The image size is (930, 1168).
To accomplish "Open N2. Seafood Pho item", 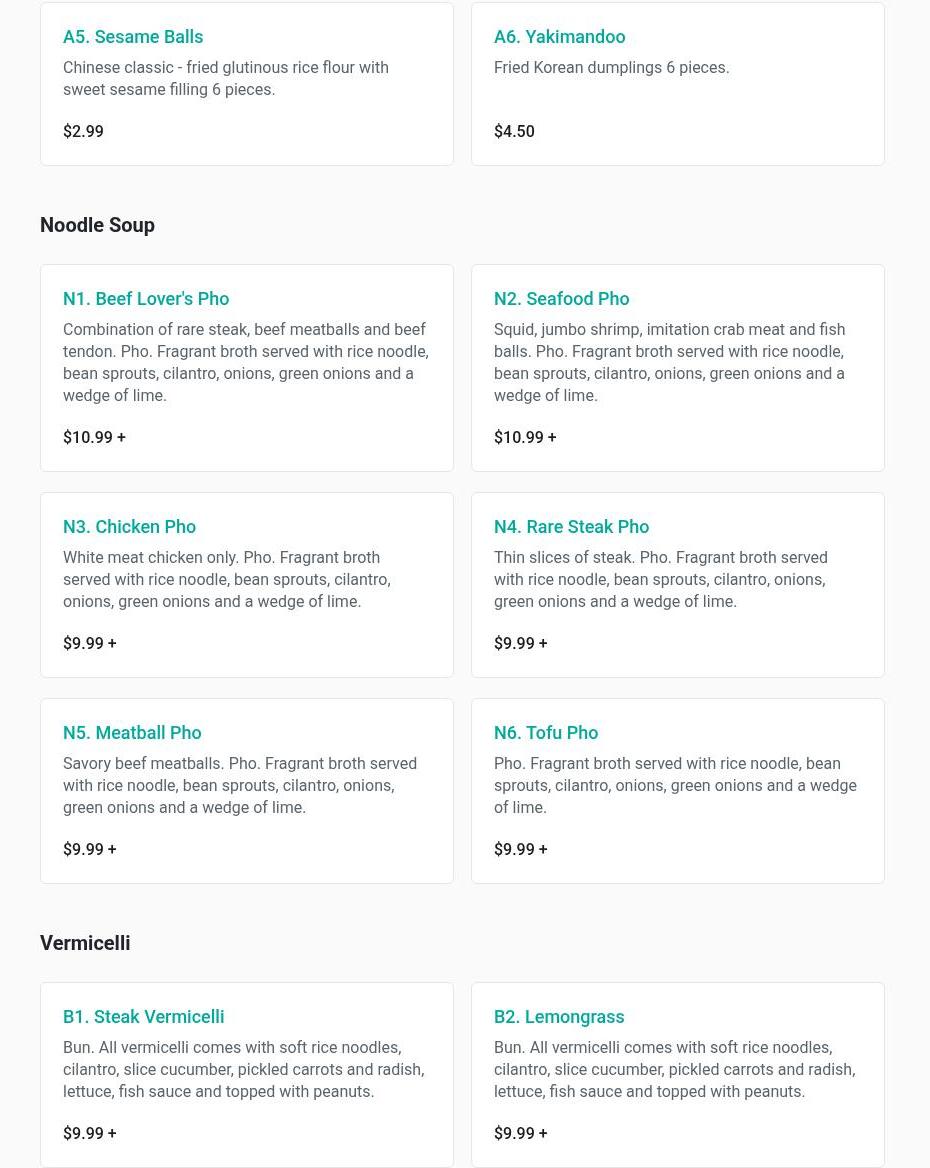I will pos(561,299).
